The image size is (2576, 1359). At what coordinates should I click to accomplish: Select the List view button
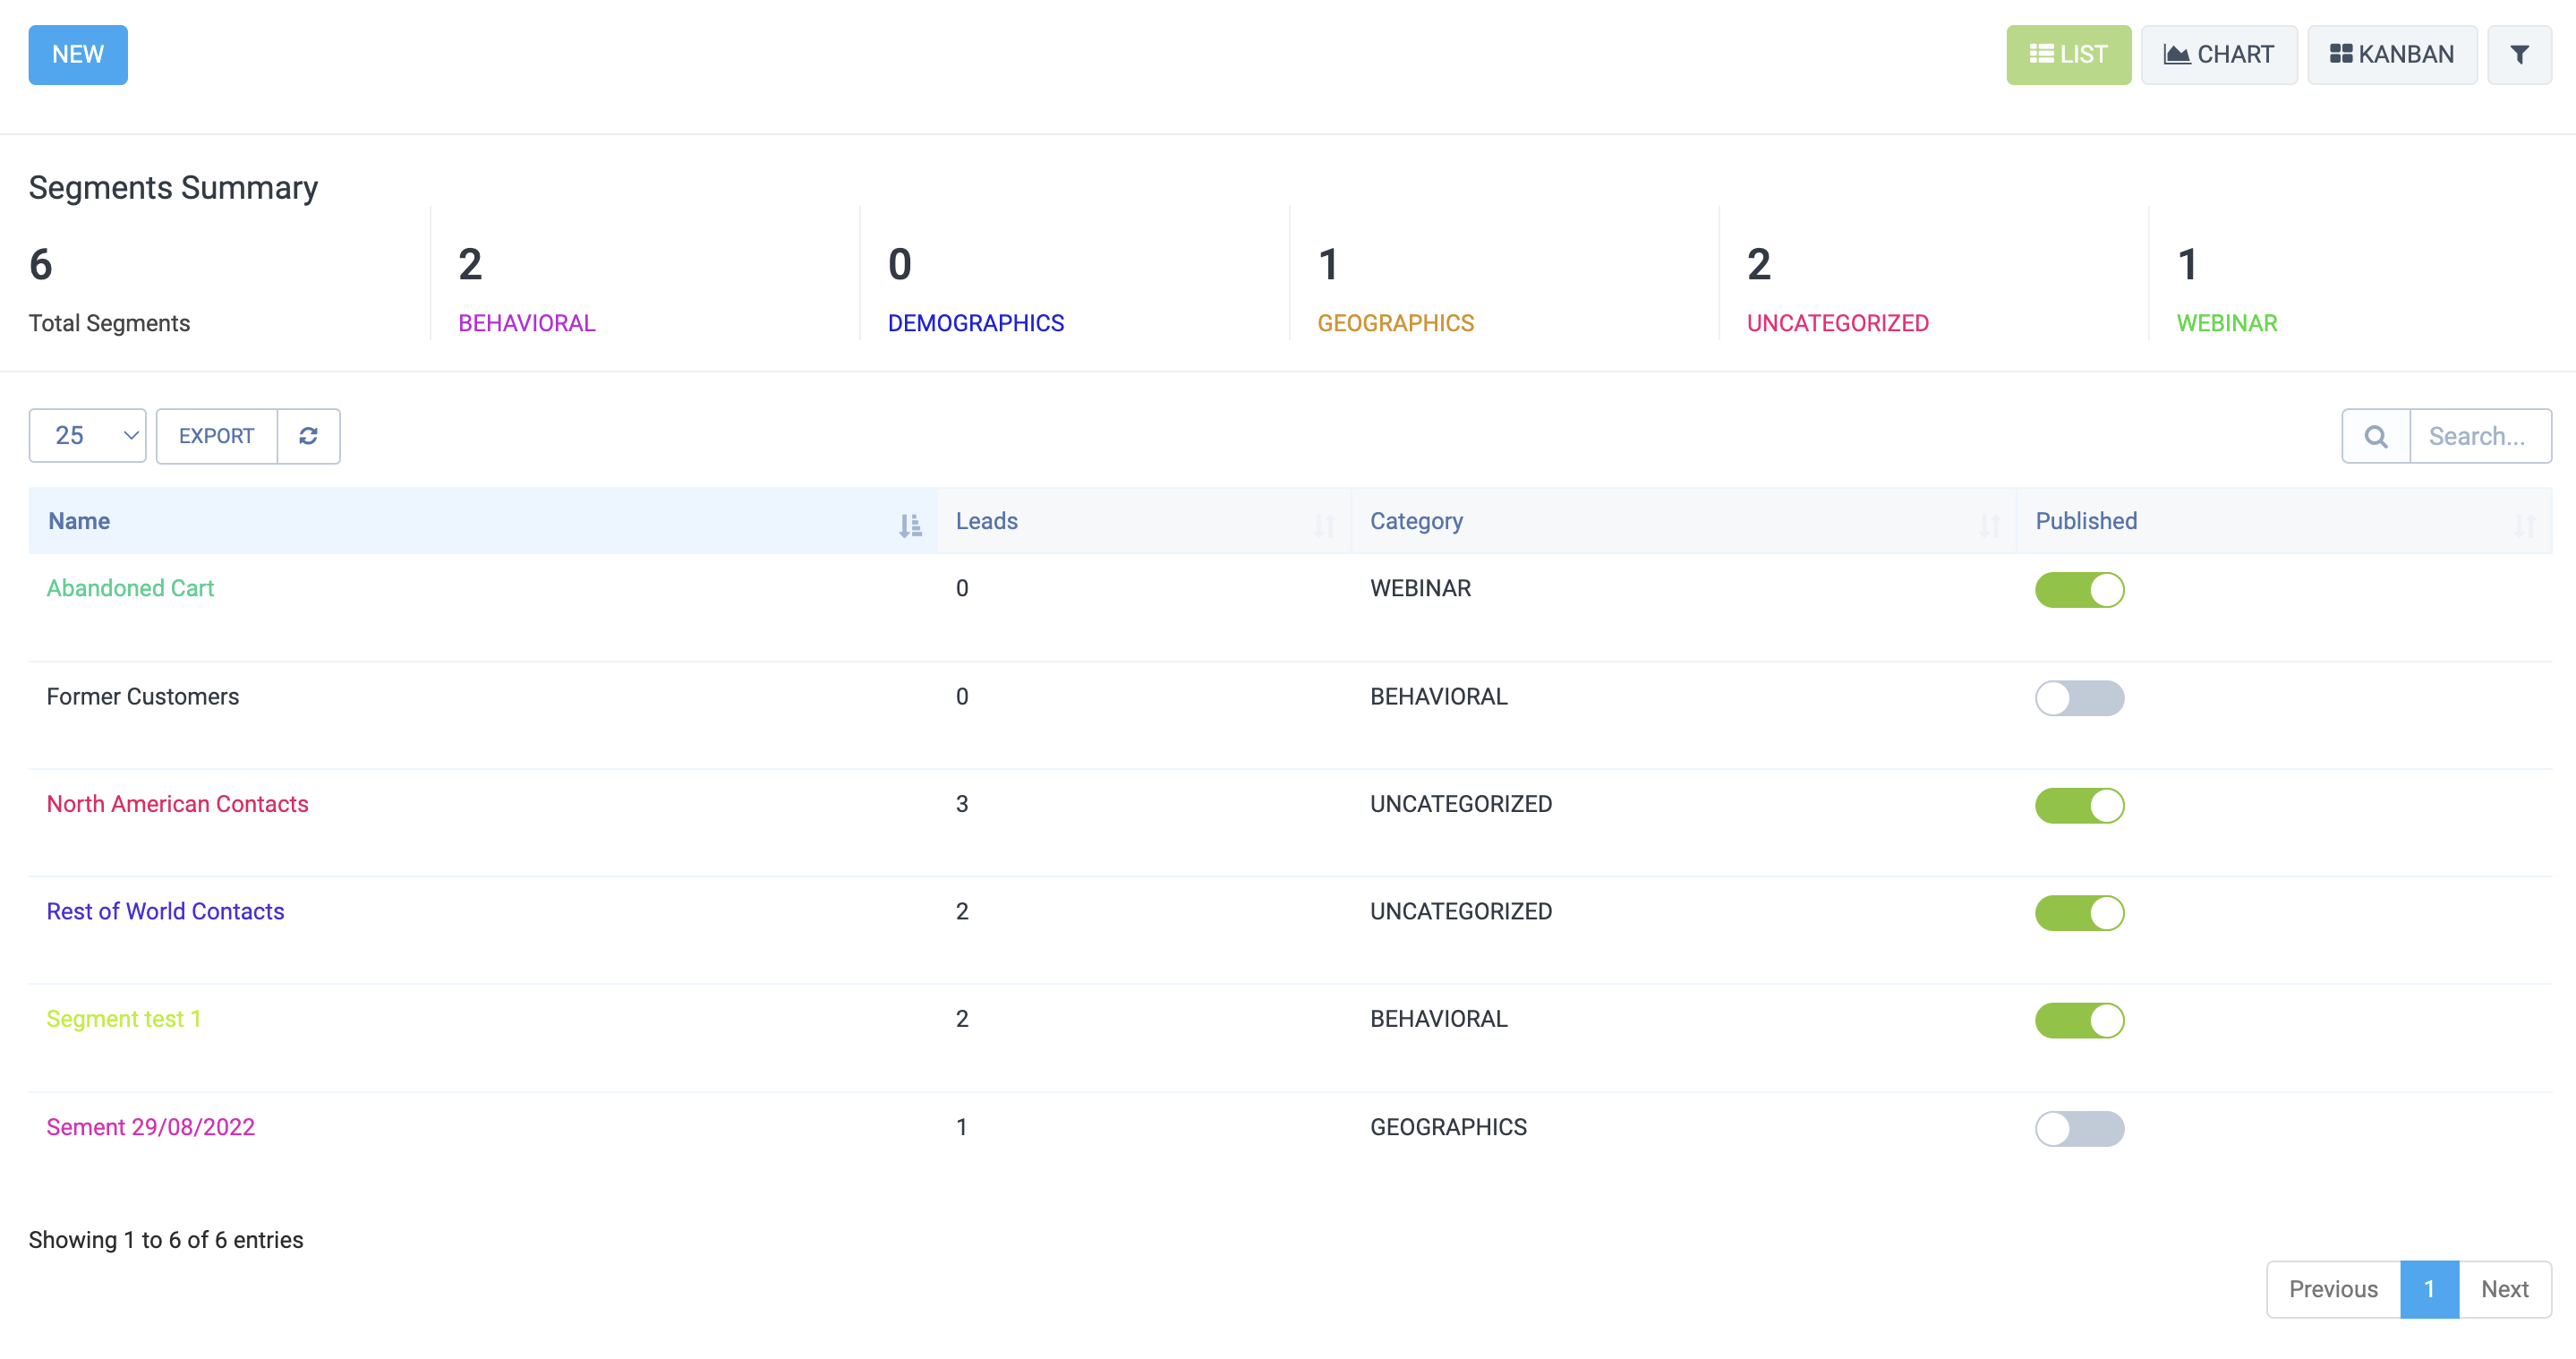[x=2068, y=55]
